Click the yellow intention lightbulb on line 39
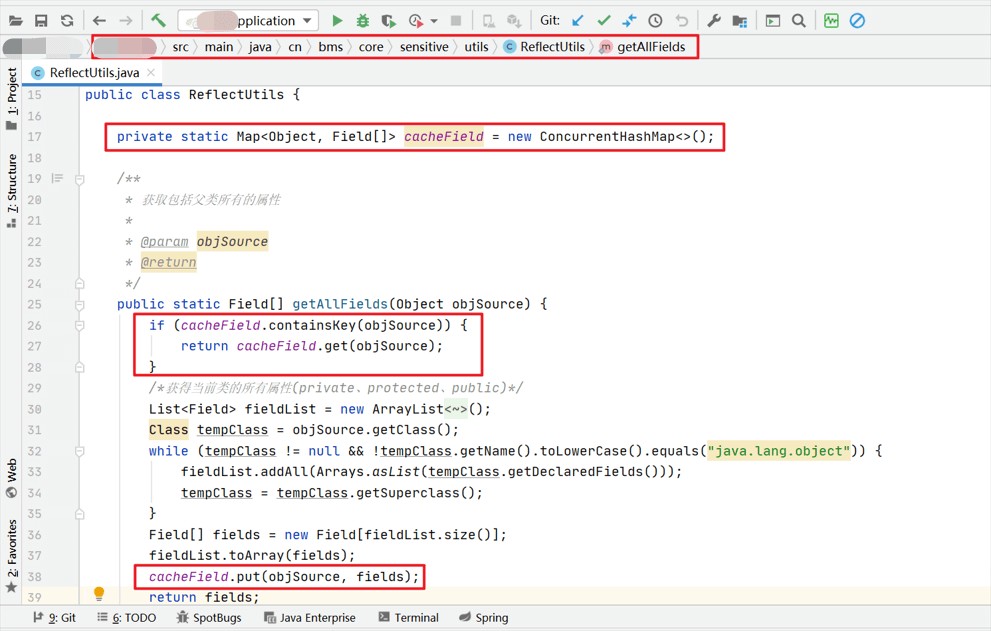The width and height of the screenshot is (991, 631). [x=99, y=594]
